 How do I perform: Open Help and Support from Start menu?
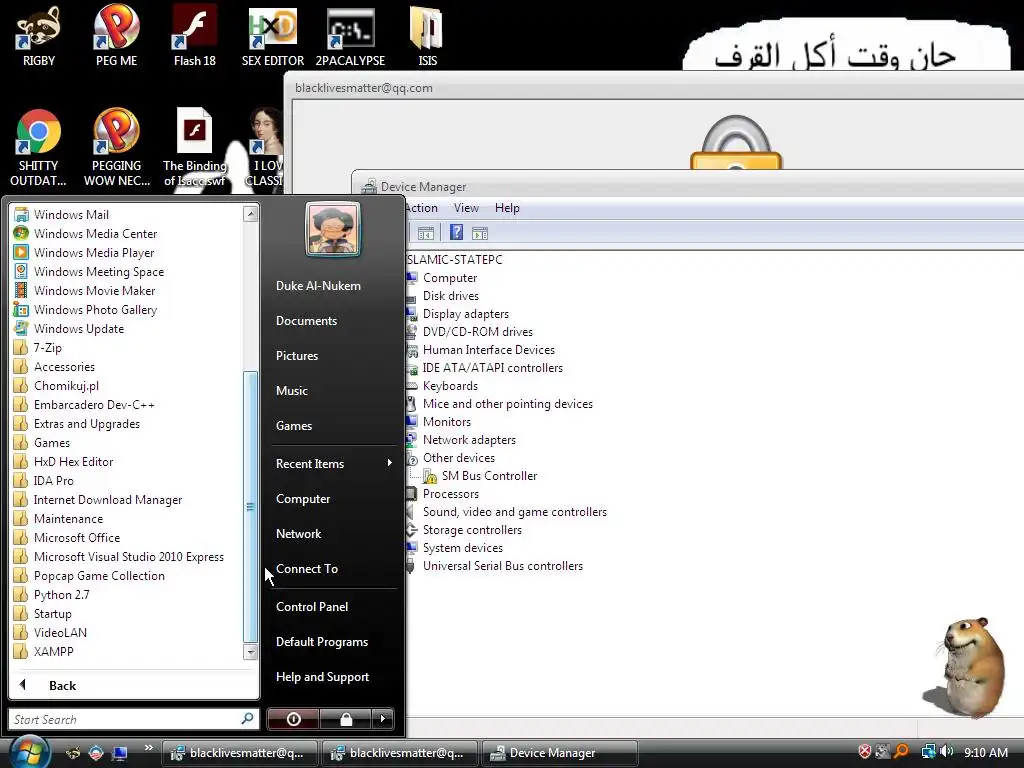pos(322,677)
